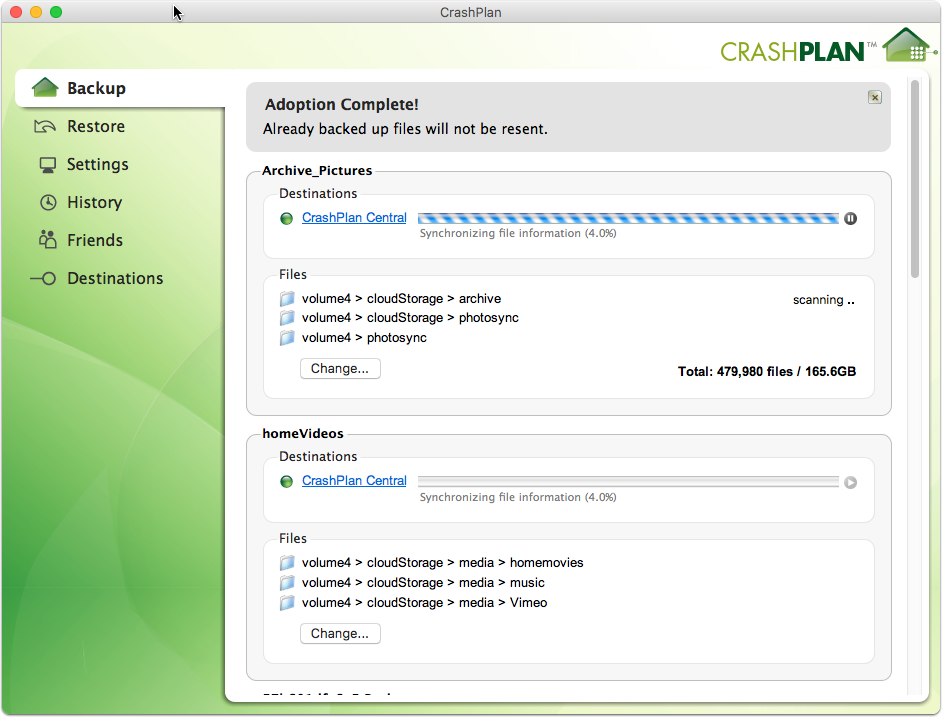Click the vertical scrollbar thumb
Image resolution: width=942 pixels, height=717 pixels.
[x=915, y=178]
